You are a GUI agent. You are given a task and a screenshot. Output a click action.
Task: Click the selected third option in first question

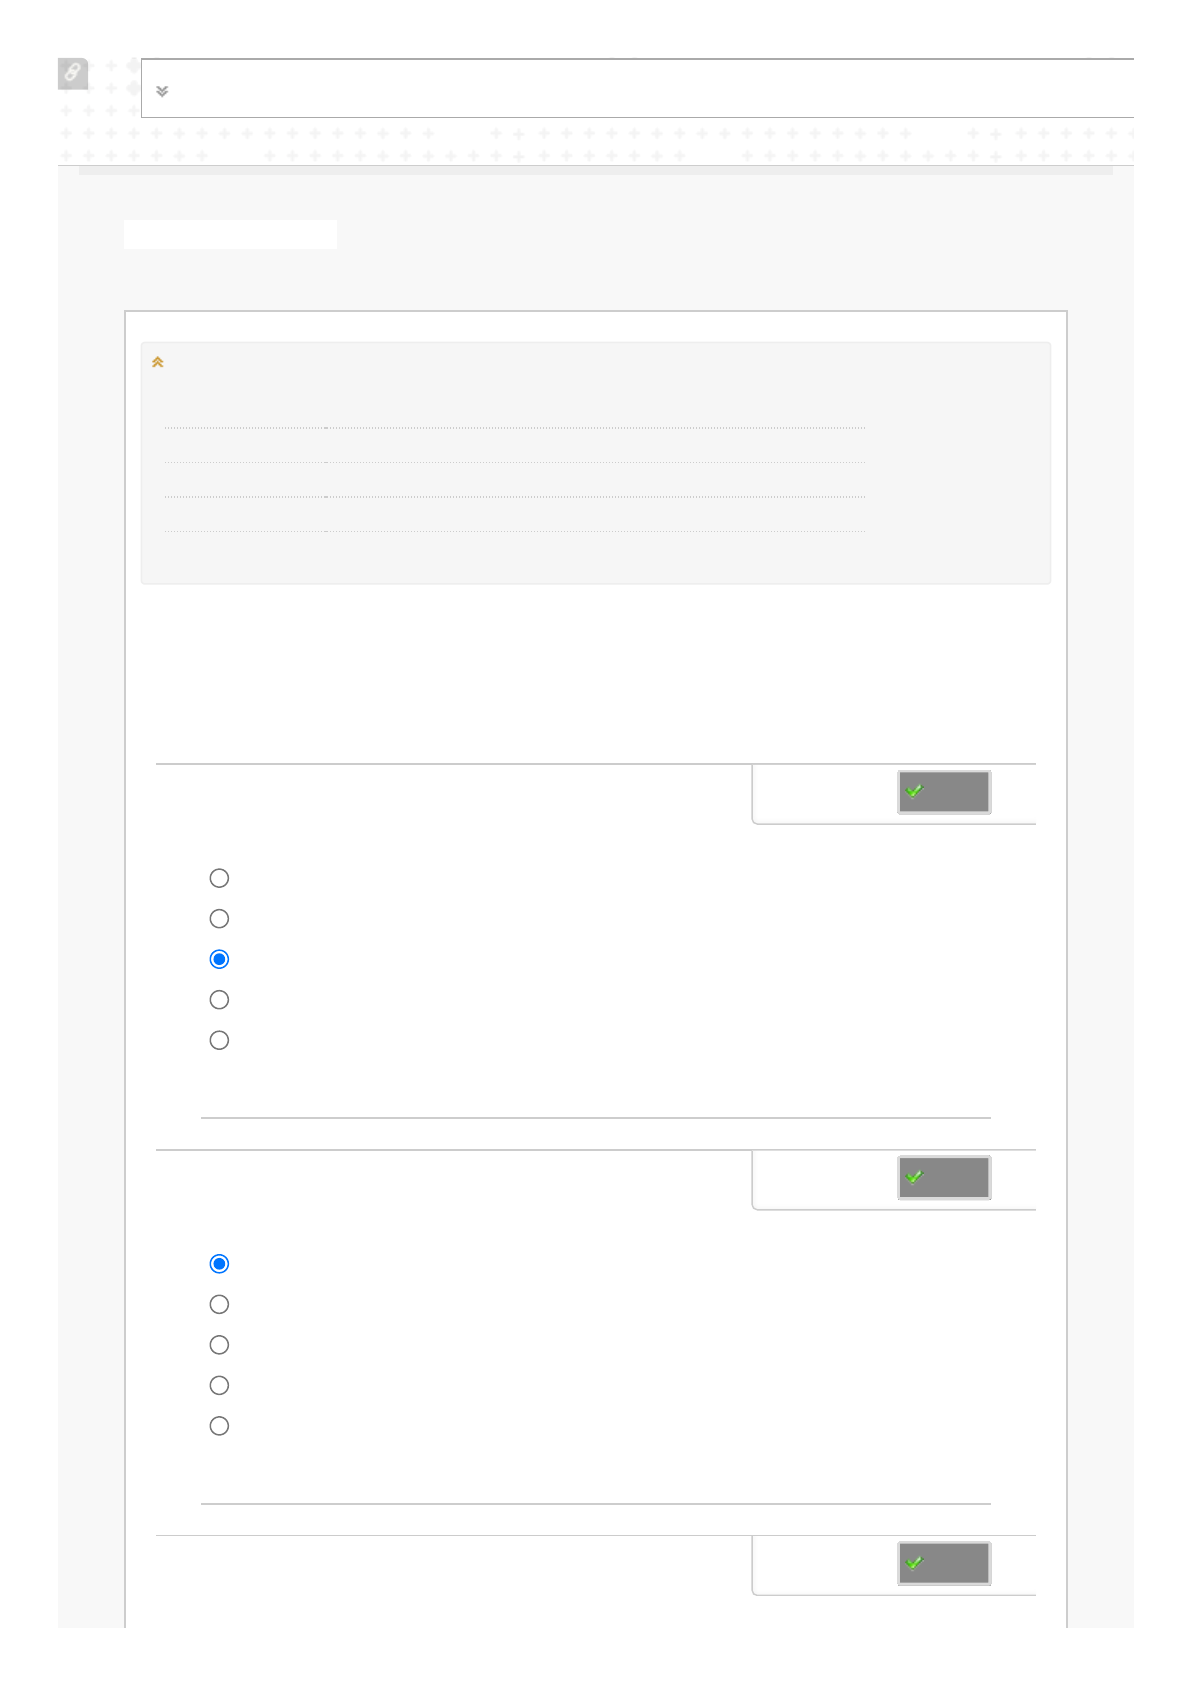pos(219,959)
